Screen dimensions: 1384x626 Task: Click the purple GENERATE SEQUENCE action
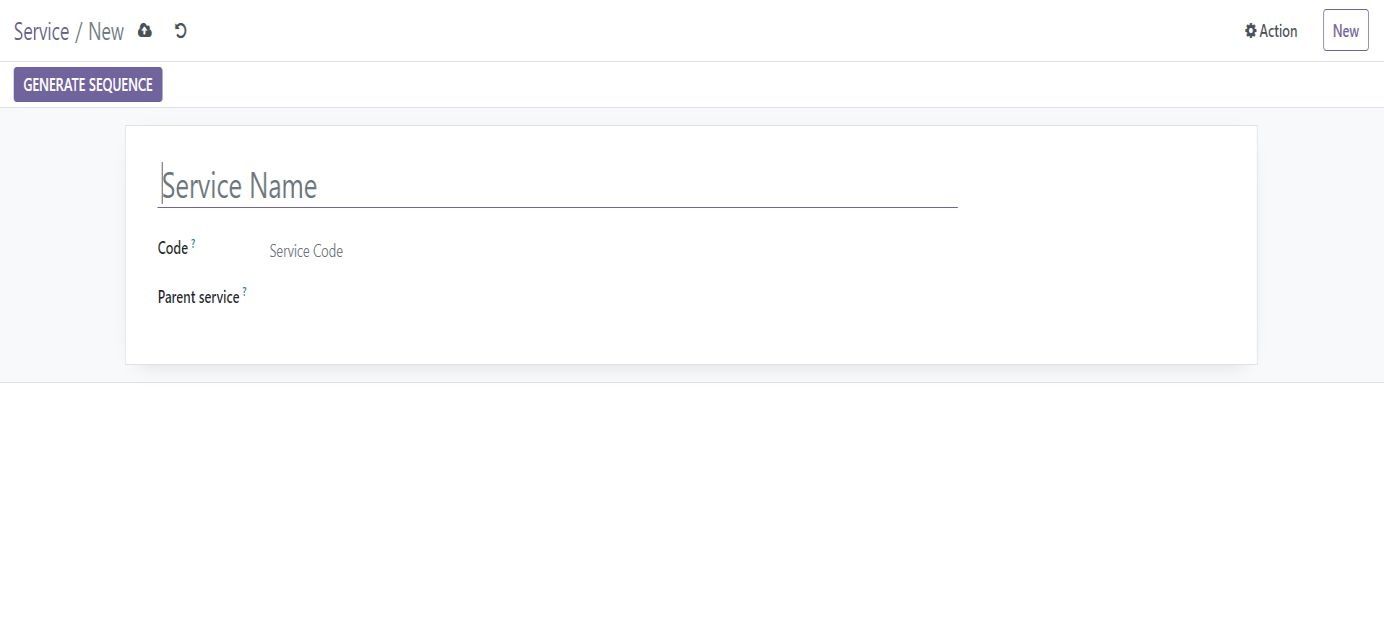(87, 84)
